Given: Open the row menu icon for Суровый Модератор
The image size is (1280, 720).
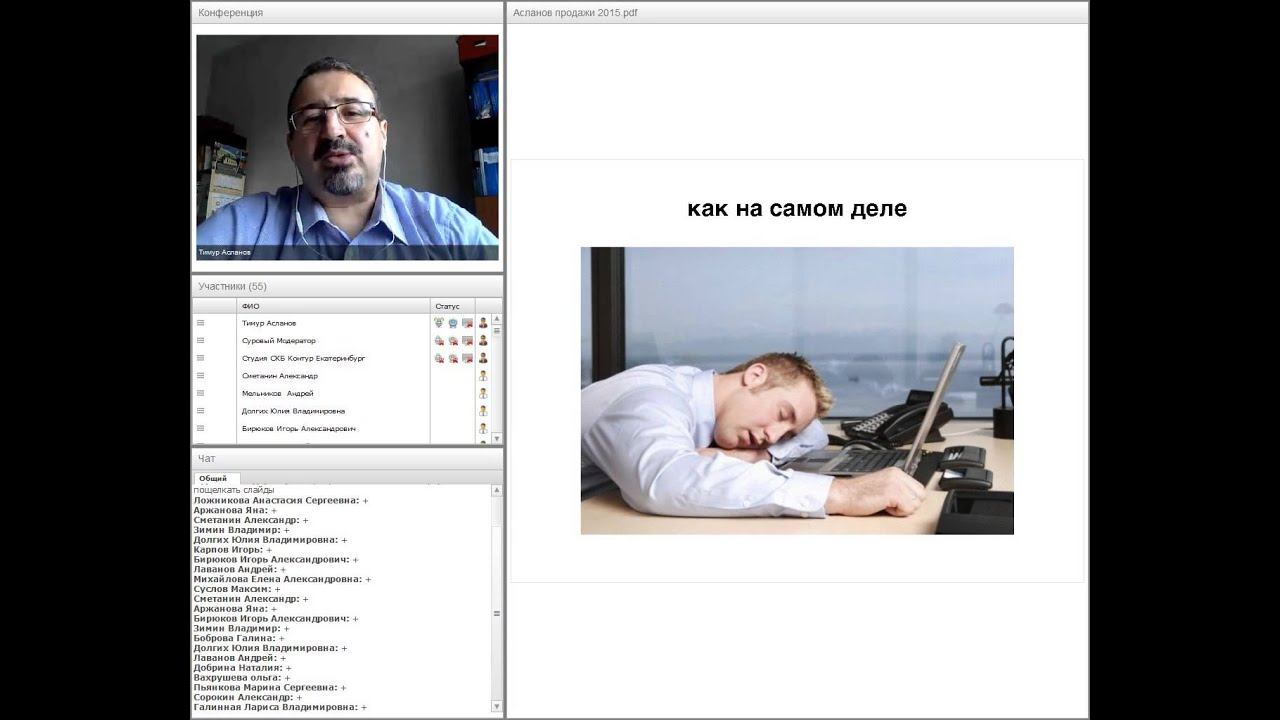Looking at the screenshot, I should (200, 341).
